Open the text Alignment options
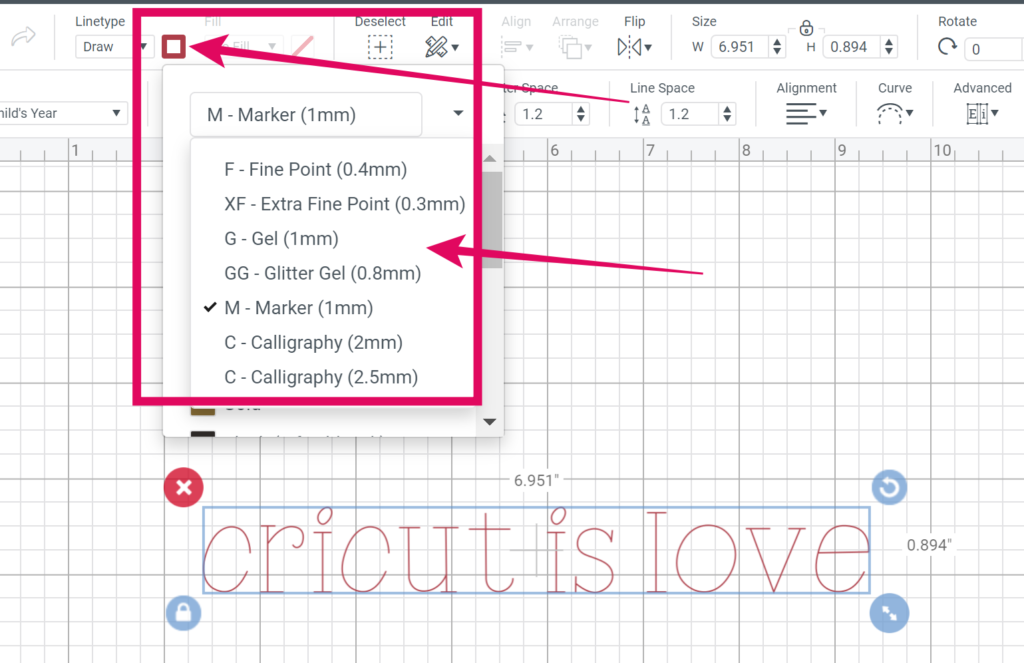Viewport: 1024px width, 663px height. (x=807, y=114)
